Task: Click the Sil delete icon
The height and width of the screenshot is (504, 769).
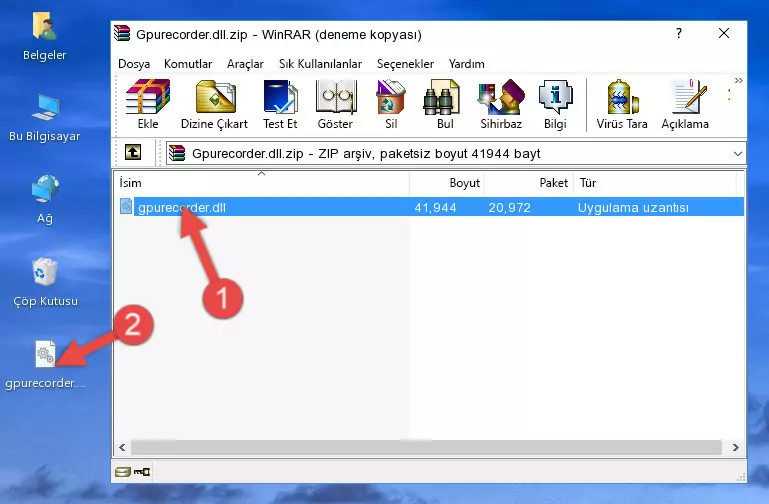Action: (391, 104)
